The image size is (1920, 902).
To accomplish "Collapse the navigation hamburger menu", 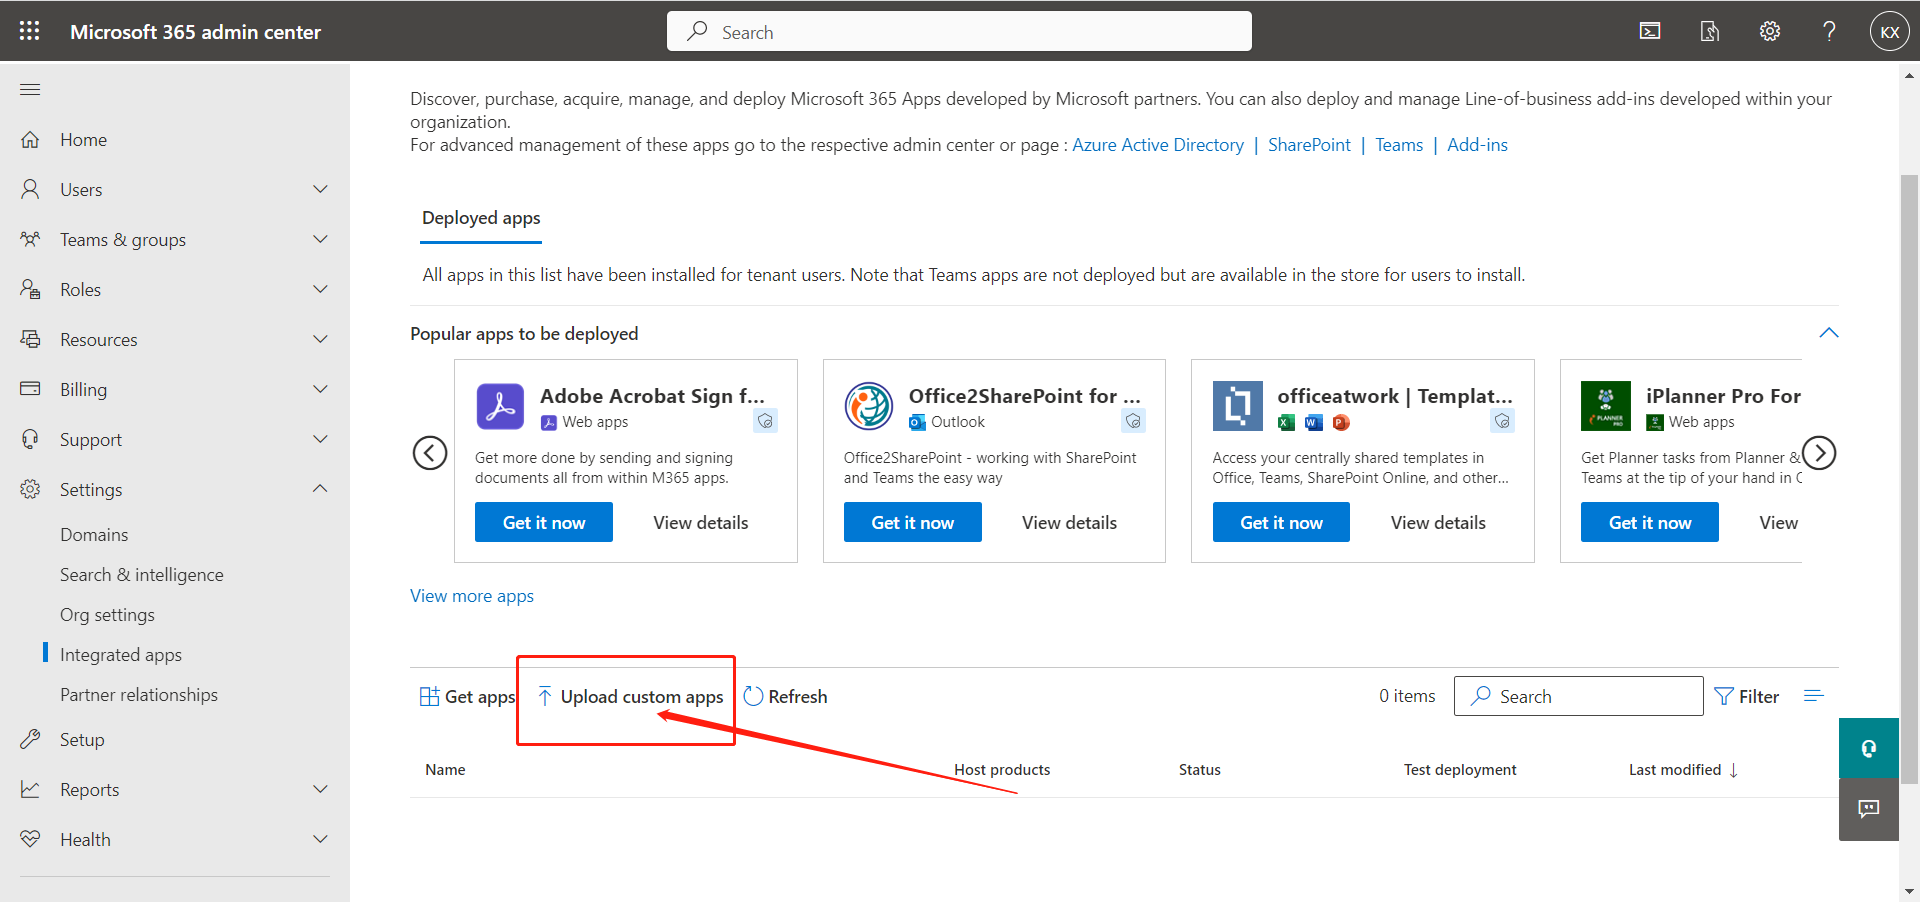I will click(30, 89).
